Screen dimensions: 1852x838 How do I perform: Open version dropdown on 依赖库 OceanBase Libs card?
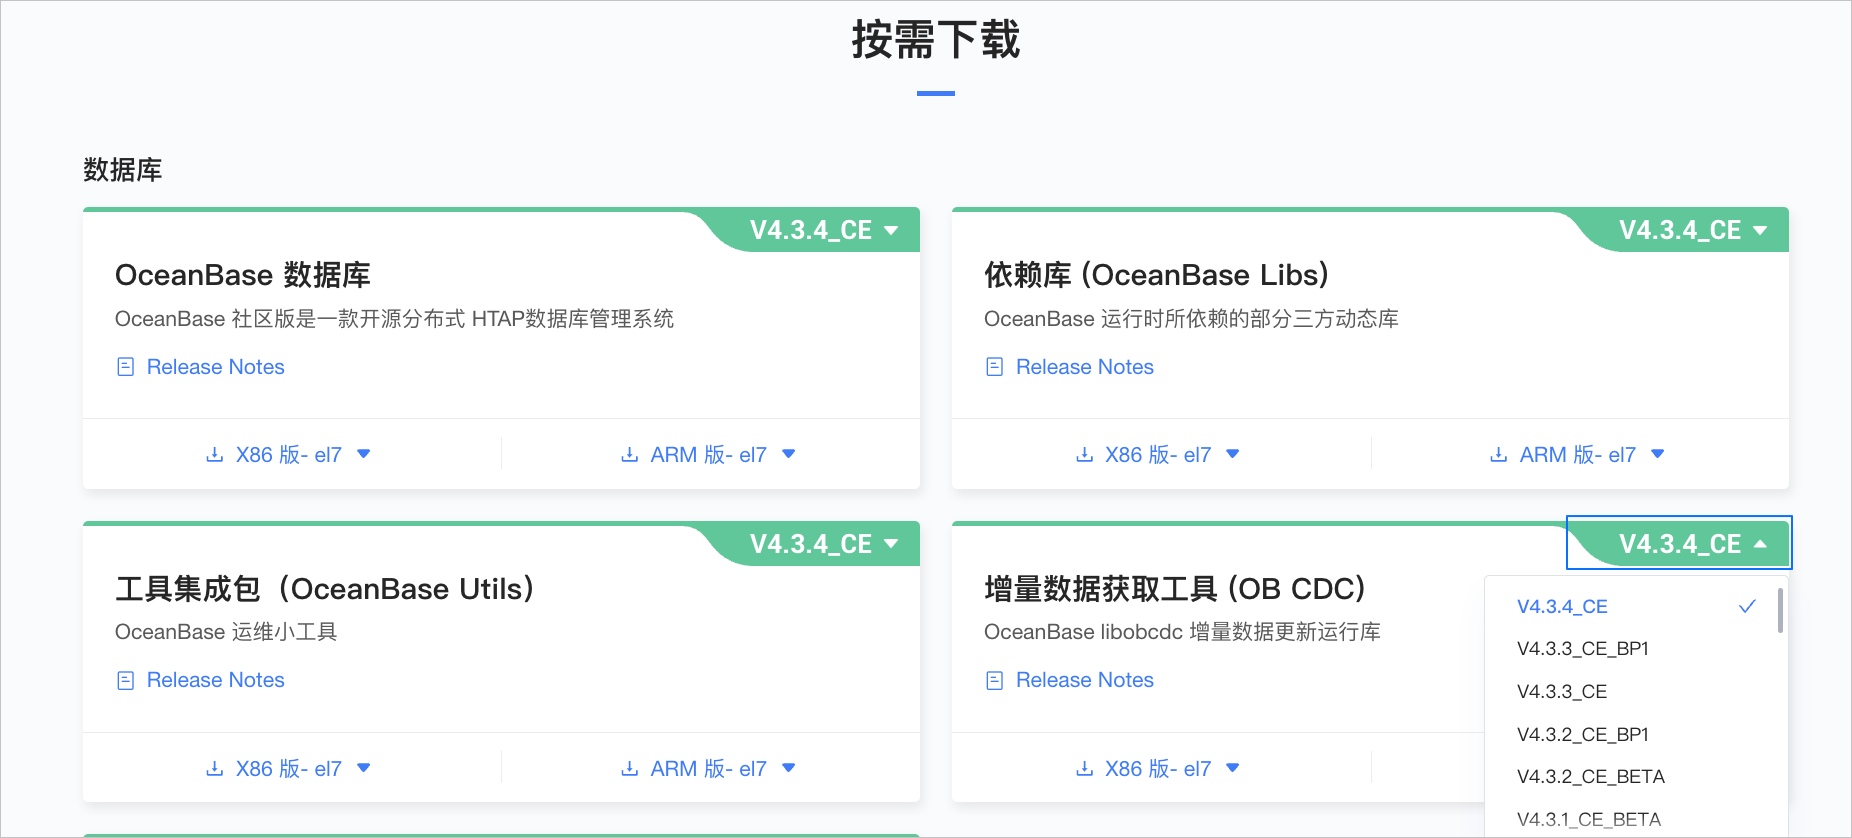[1692, 230]
